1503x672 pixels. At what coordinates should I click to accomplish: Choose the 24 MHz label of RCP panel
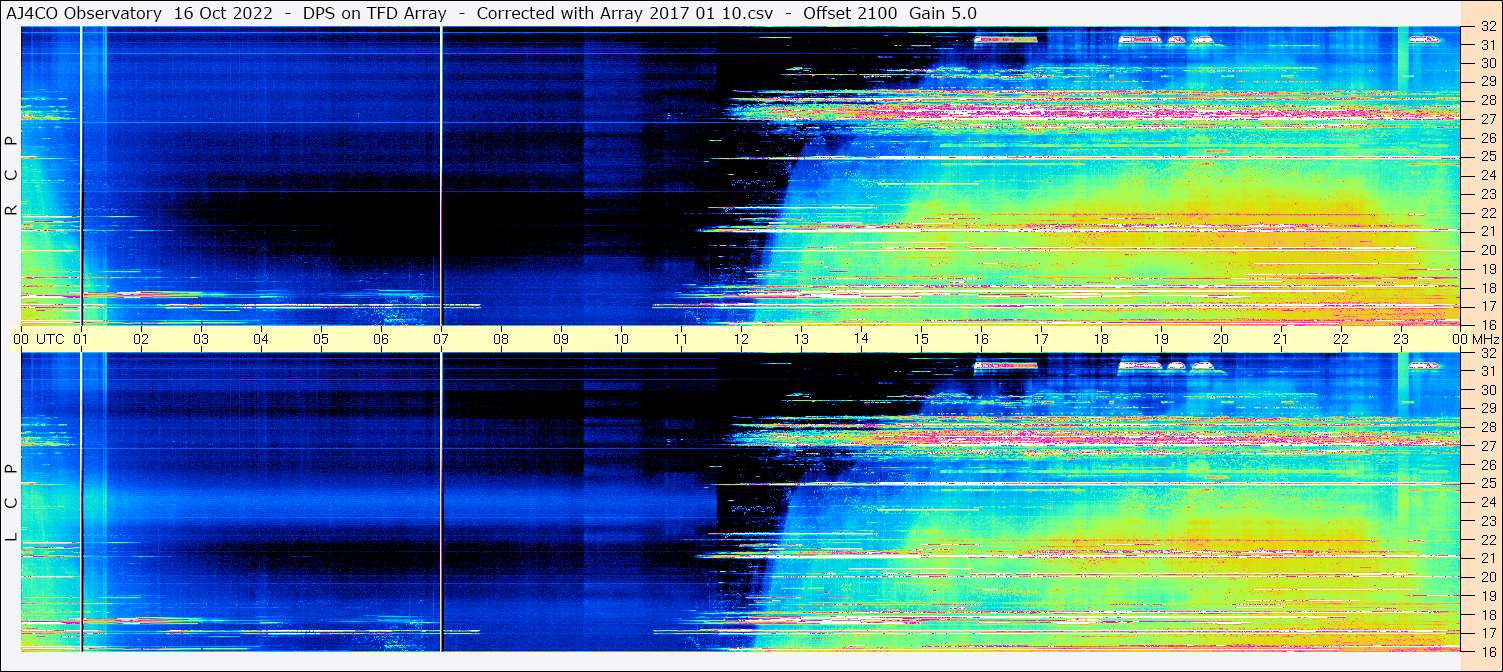[x=1487, y=175]
